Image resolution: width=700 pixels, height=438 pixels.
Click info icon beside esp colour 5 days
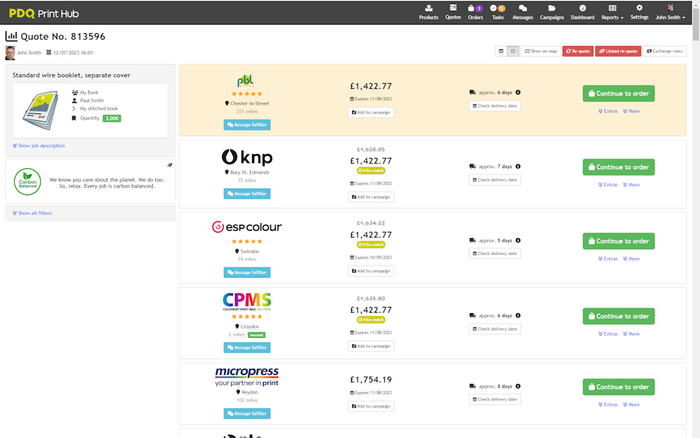(x=518, y=240)
